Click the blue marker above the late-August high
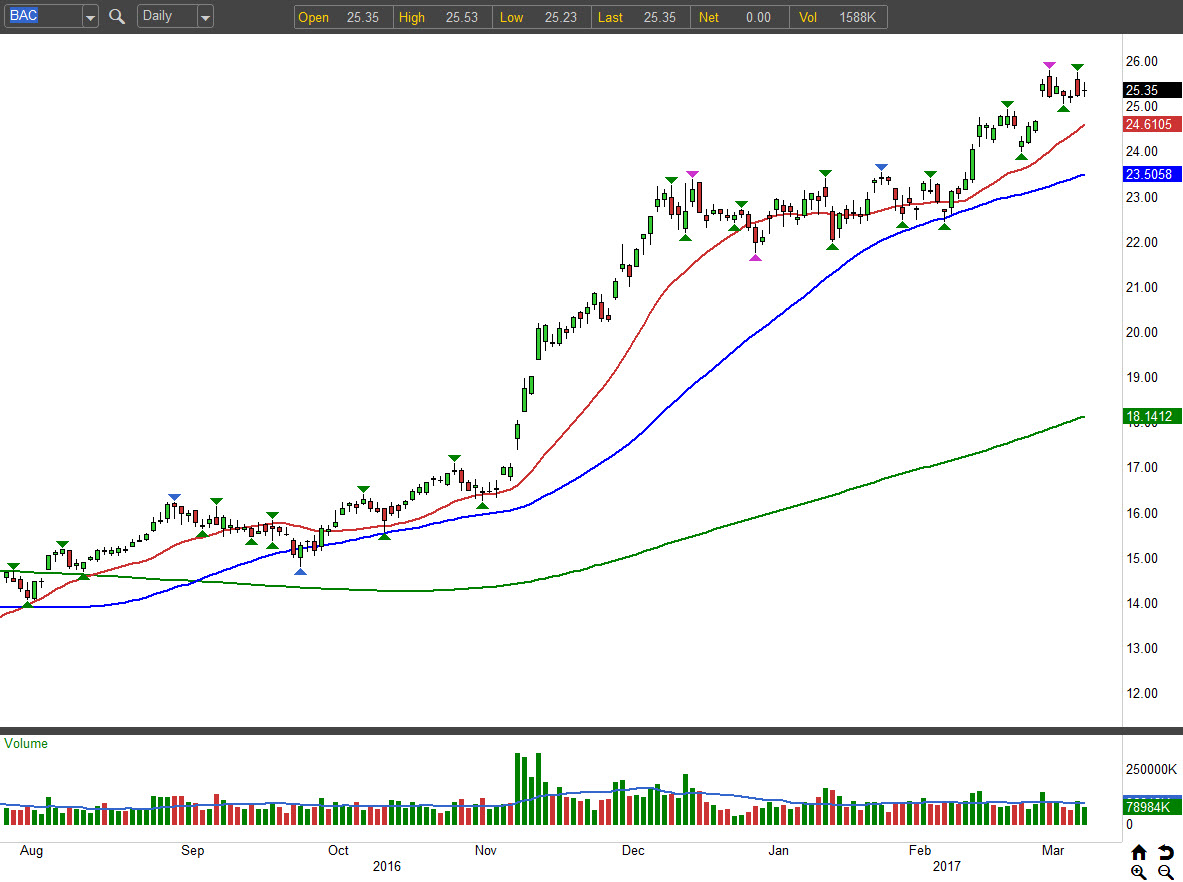This screenshot has height=882, width=1183. click(x=174, y=498)
